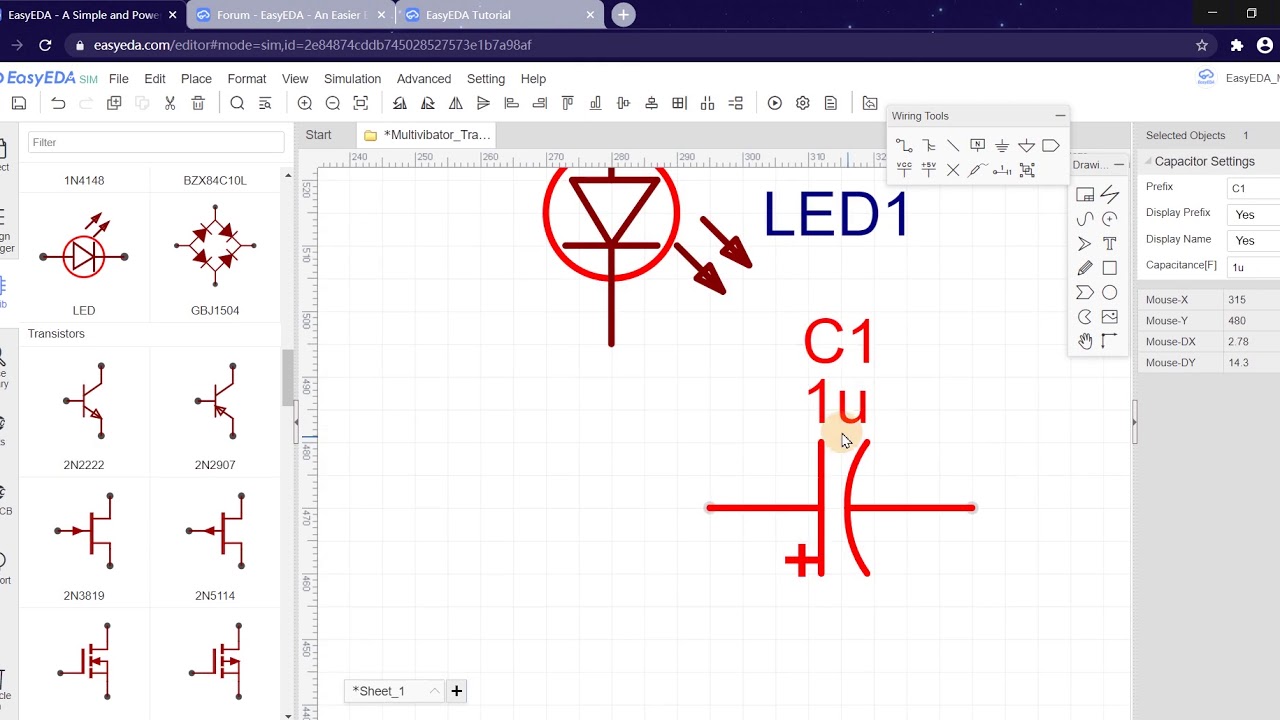
Task: Add a new sheet with plus button
Action: click(457, 691)
